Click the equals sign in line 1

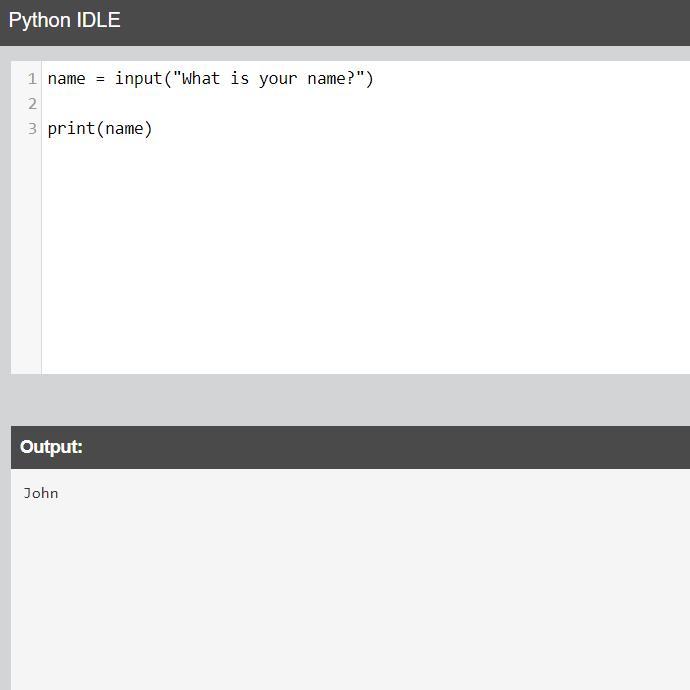pyautogui.click(x=100, y=79)
